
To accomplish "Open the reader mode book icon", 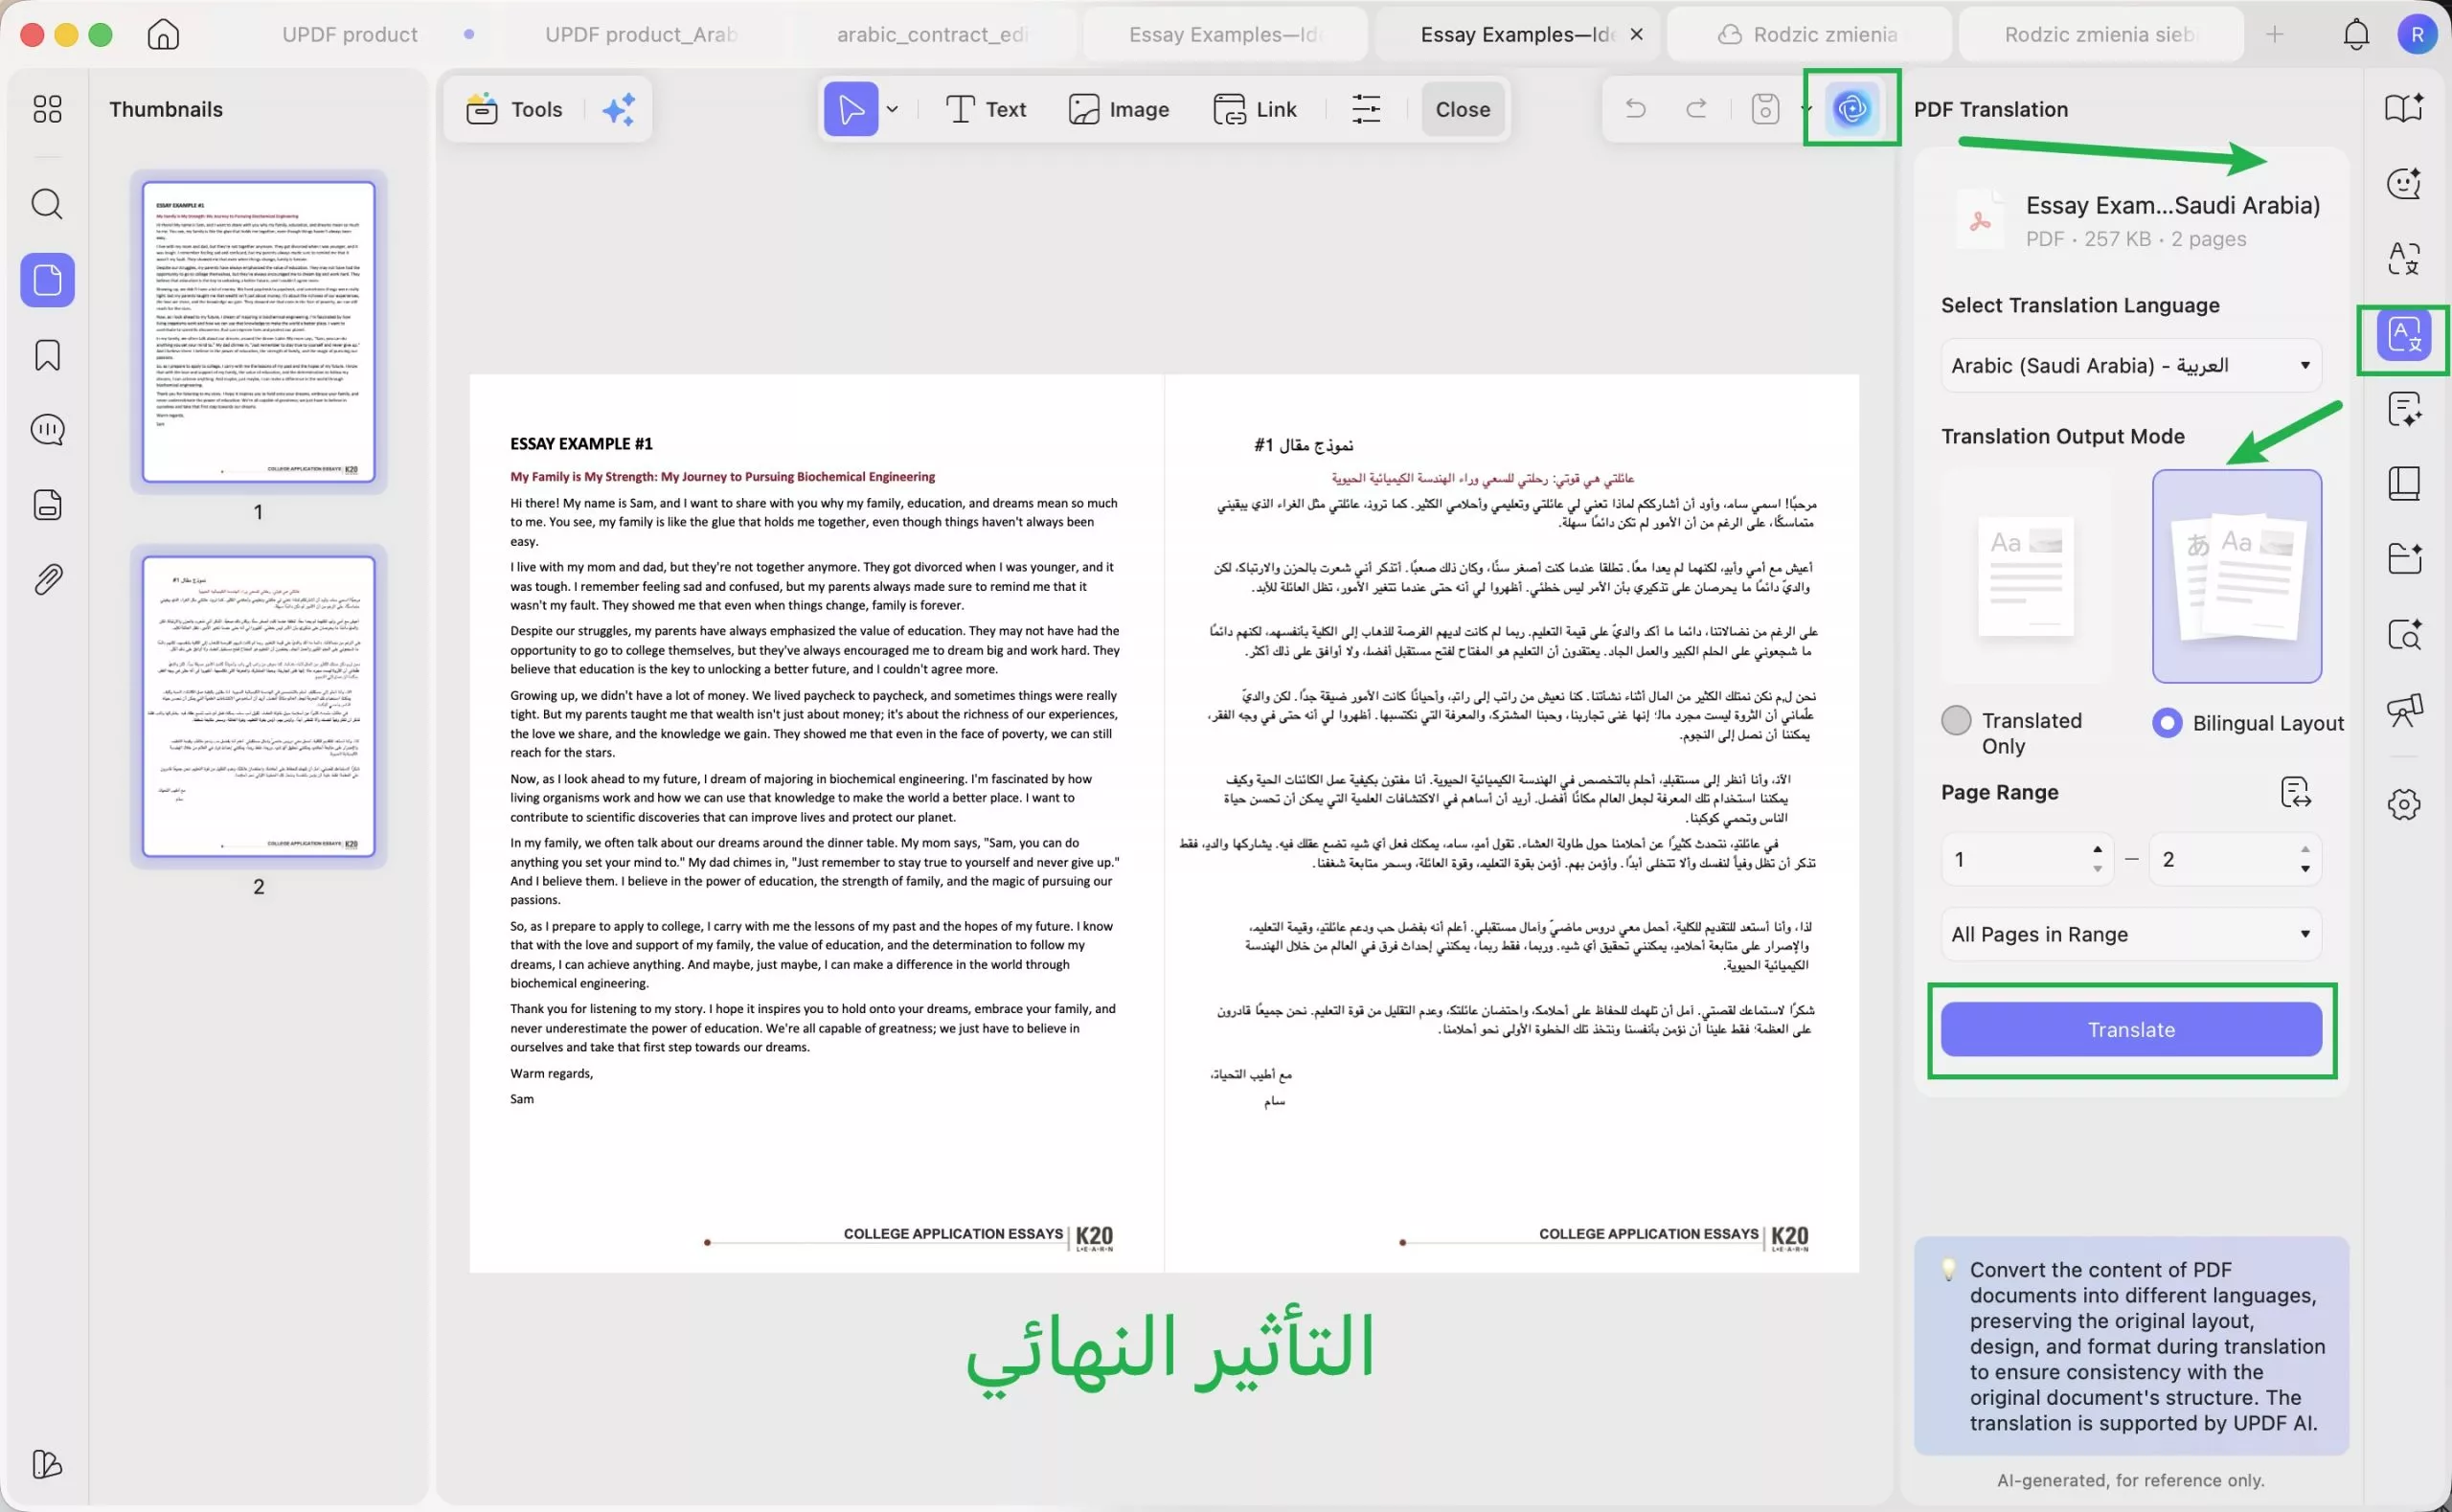I will point(2404,108).
